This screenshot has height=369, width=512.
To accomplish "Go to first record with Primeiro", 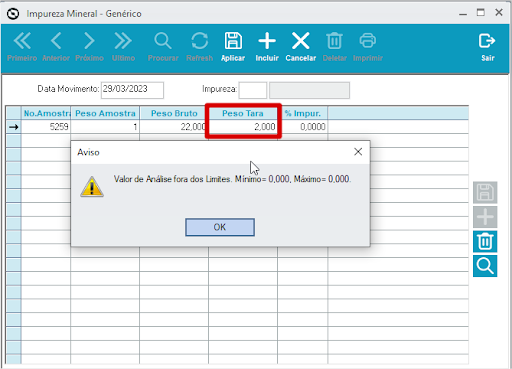I will point(22,47).
